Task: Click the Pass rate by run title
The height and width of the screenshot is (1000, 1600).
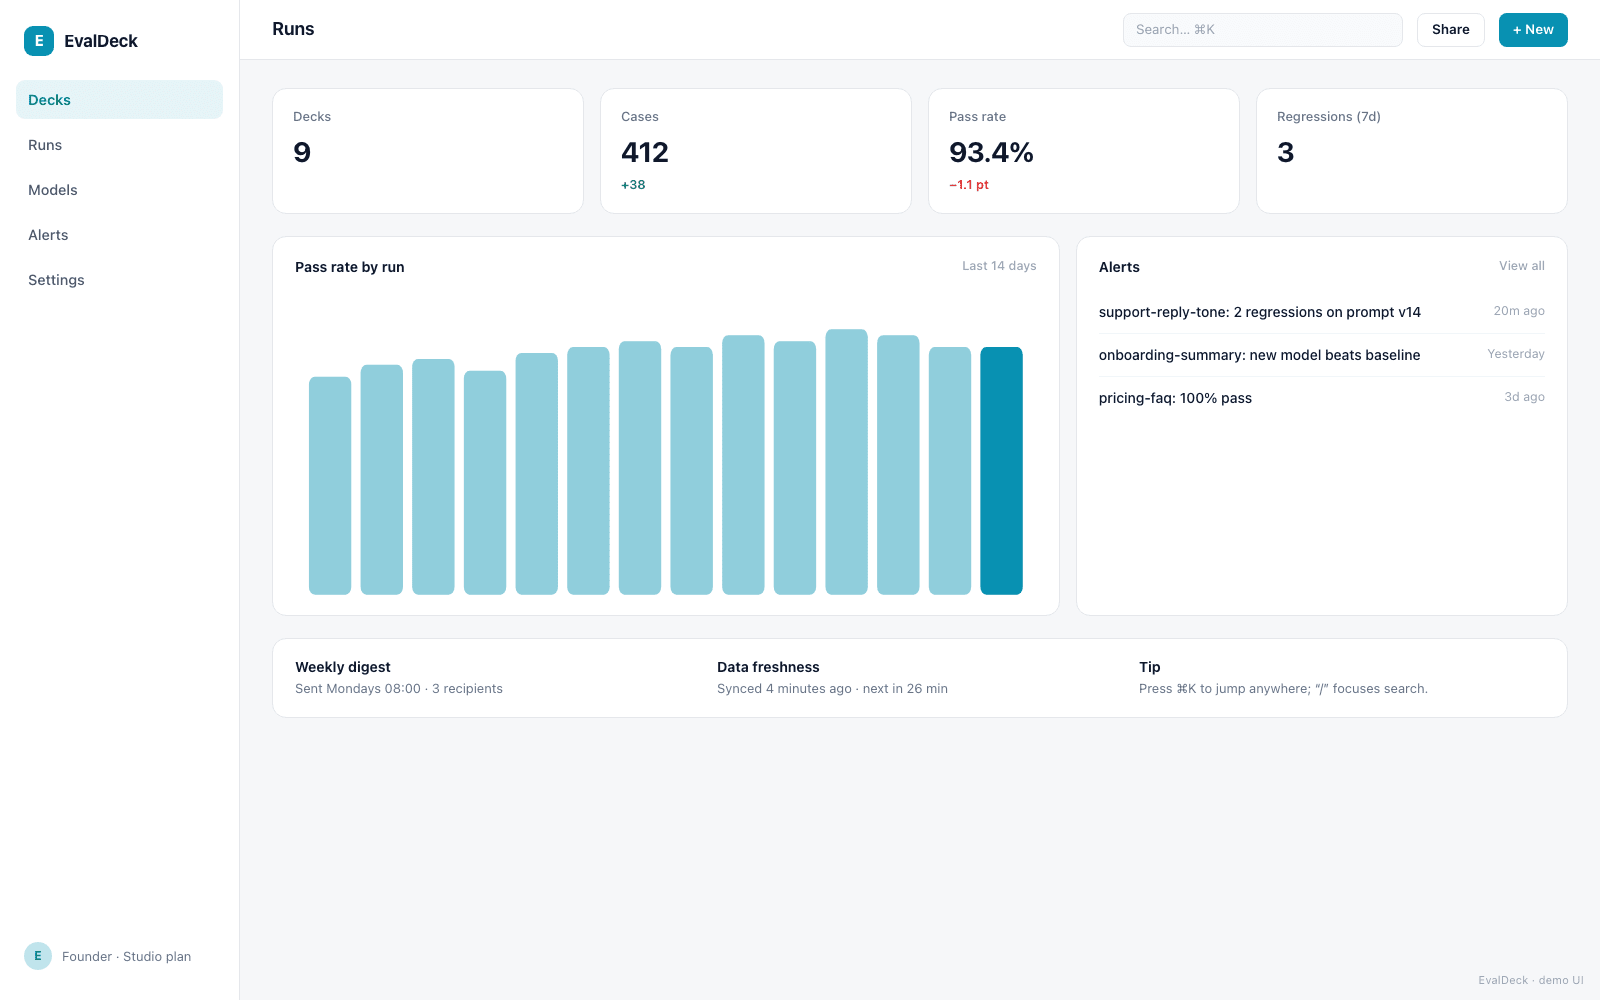Action: tap(350, 267)
